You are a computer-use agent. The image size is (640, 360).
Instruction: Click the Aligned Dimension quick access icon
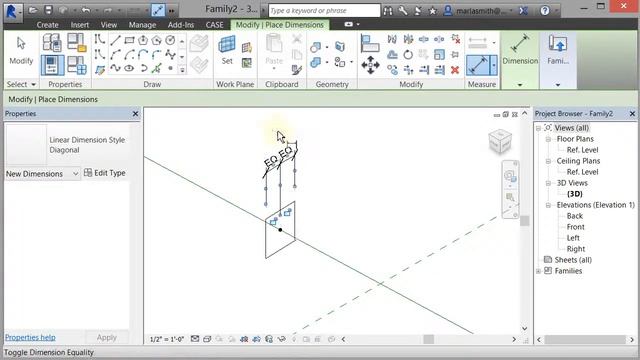click(x=158, y=11)
